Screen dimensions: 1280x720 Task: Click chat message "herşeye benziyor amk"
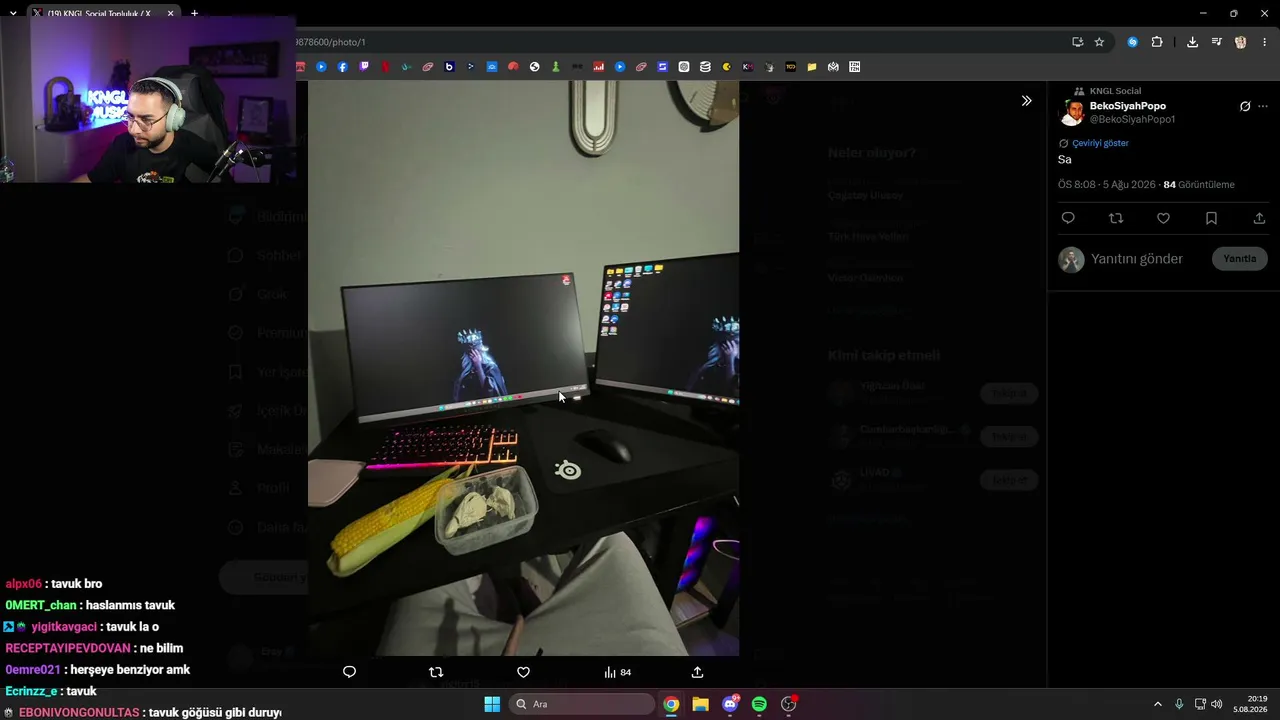pos(130,670)
